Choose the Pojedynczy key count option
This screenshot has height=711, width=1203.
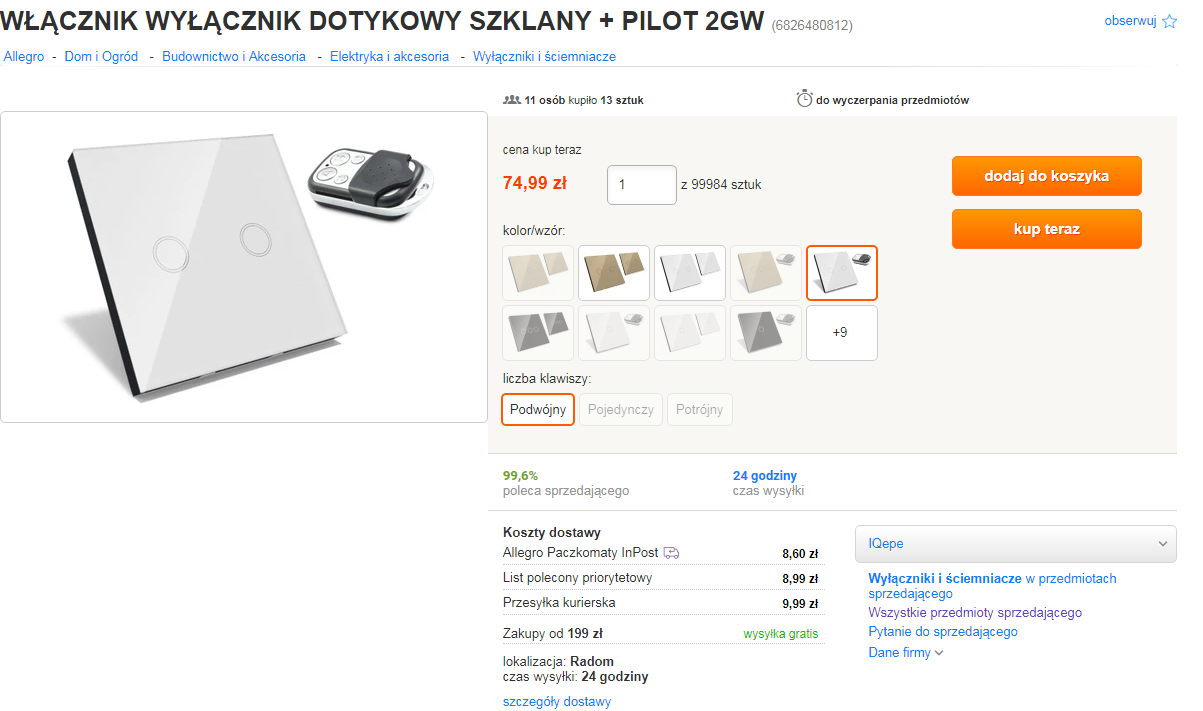[x=621, y=410]
